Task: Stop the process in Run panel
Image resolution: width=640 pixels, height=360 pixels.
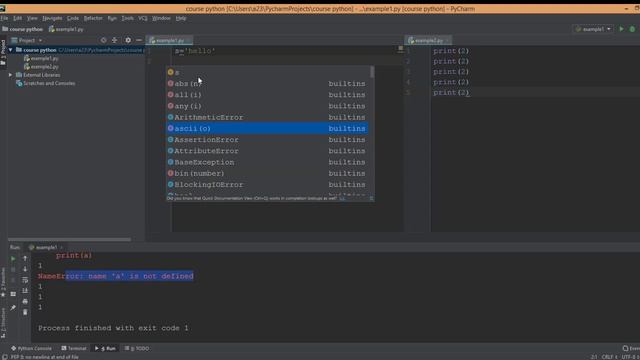Action: coord(13,269)
